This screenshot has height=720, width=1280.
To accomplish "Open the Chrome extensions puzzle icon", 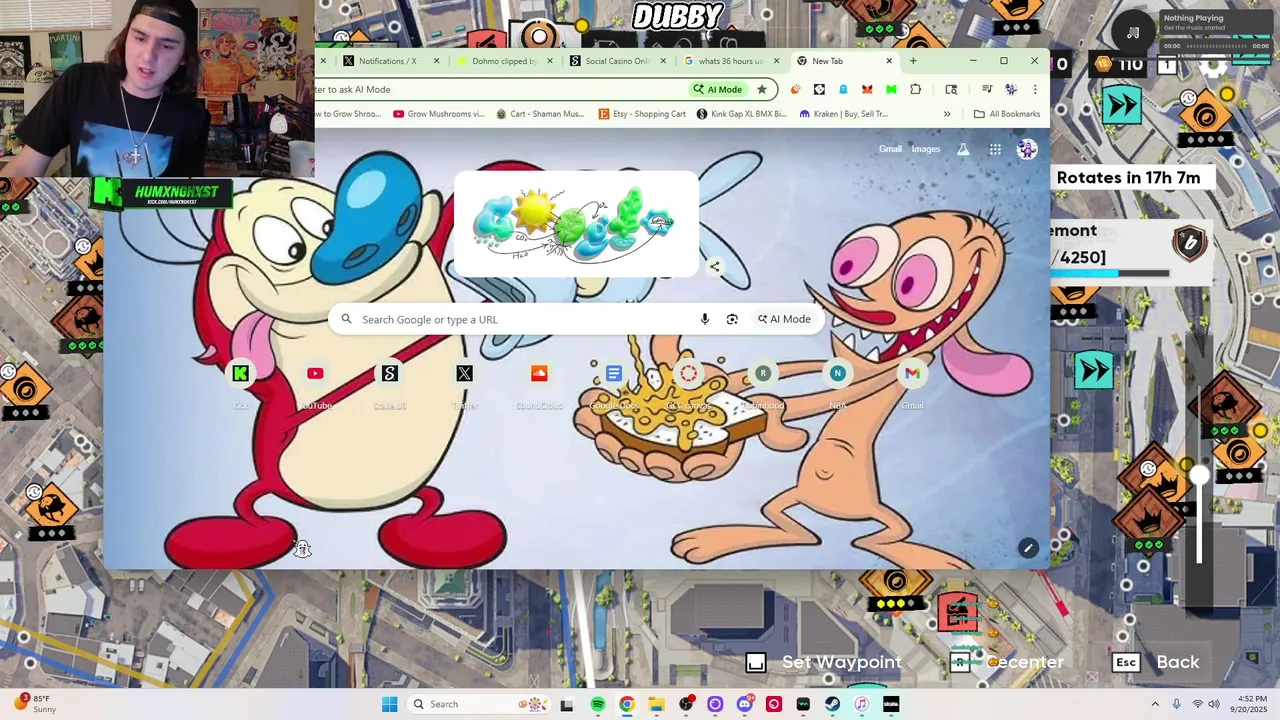I will [x=915, y=89].
